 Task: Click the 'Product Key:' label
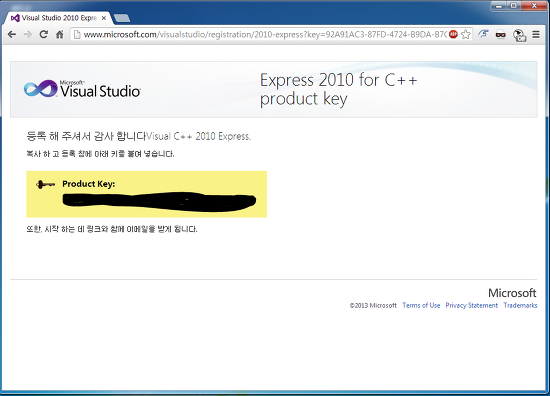pyautogui.click(x=88, y=184)
